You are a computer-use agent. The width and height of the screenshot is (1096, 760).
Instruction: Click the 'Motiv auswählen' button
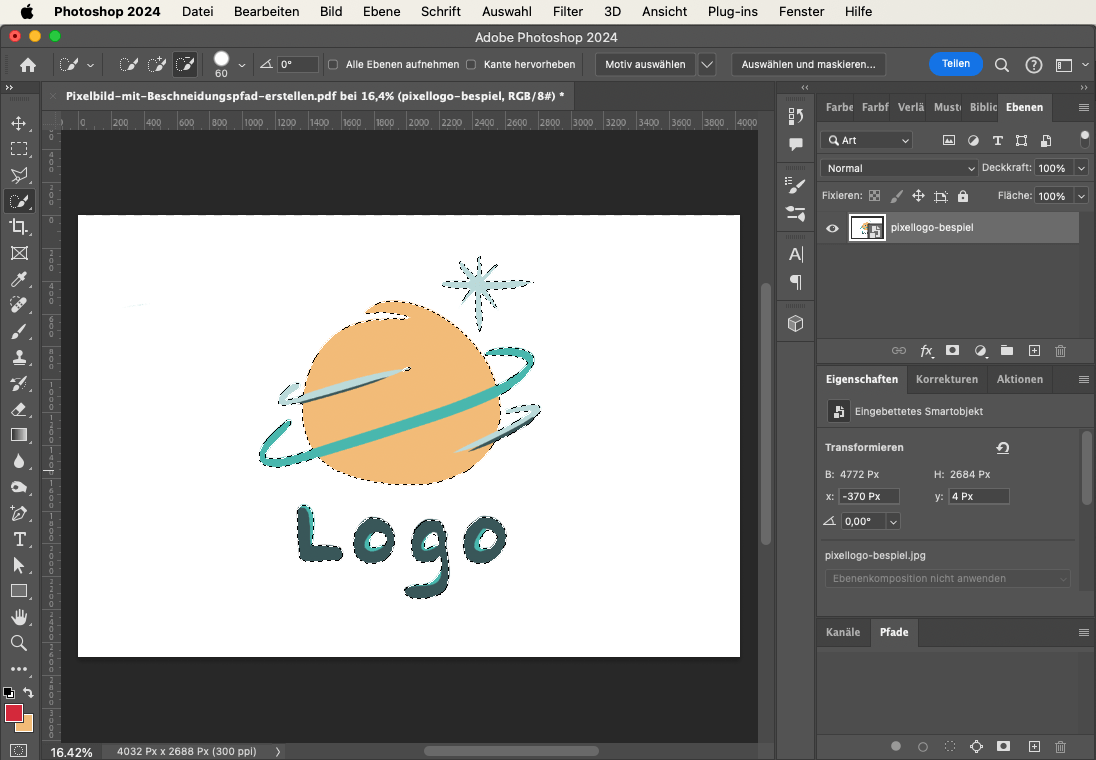645,64
